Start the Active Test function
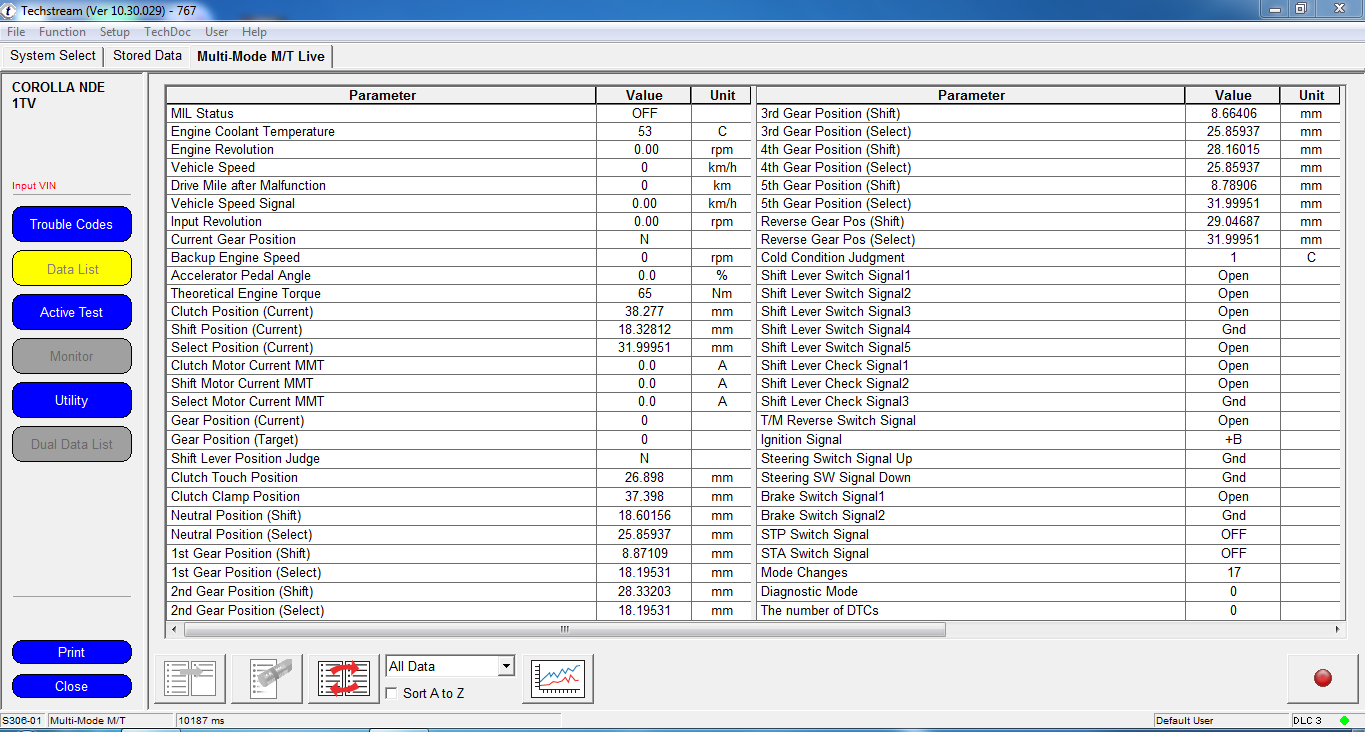 71,312
